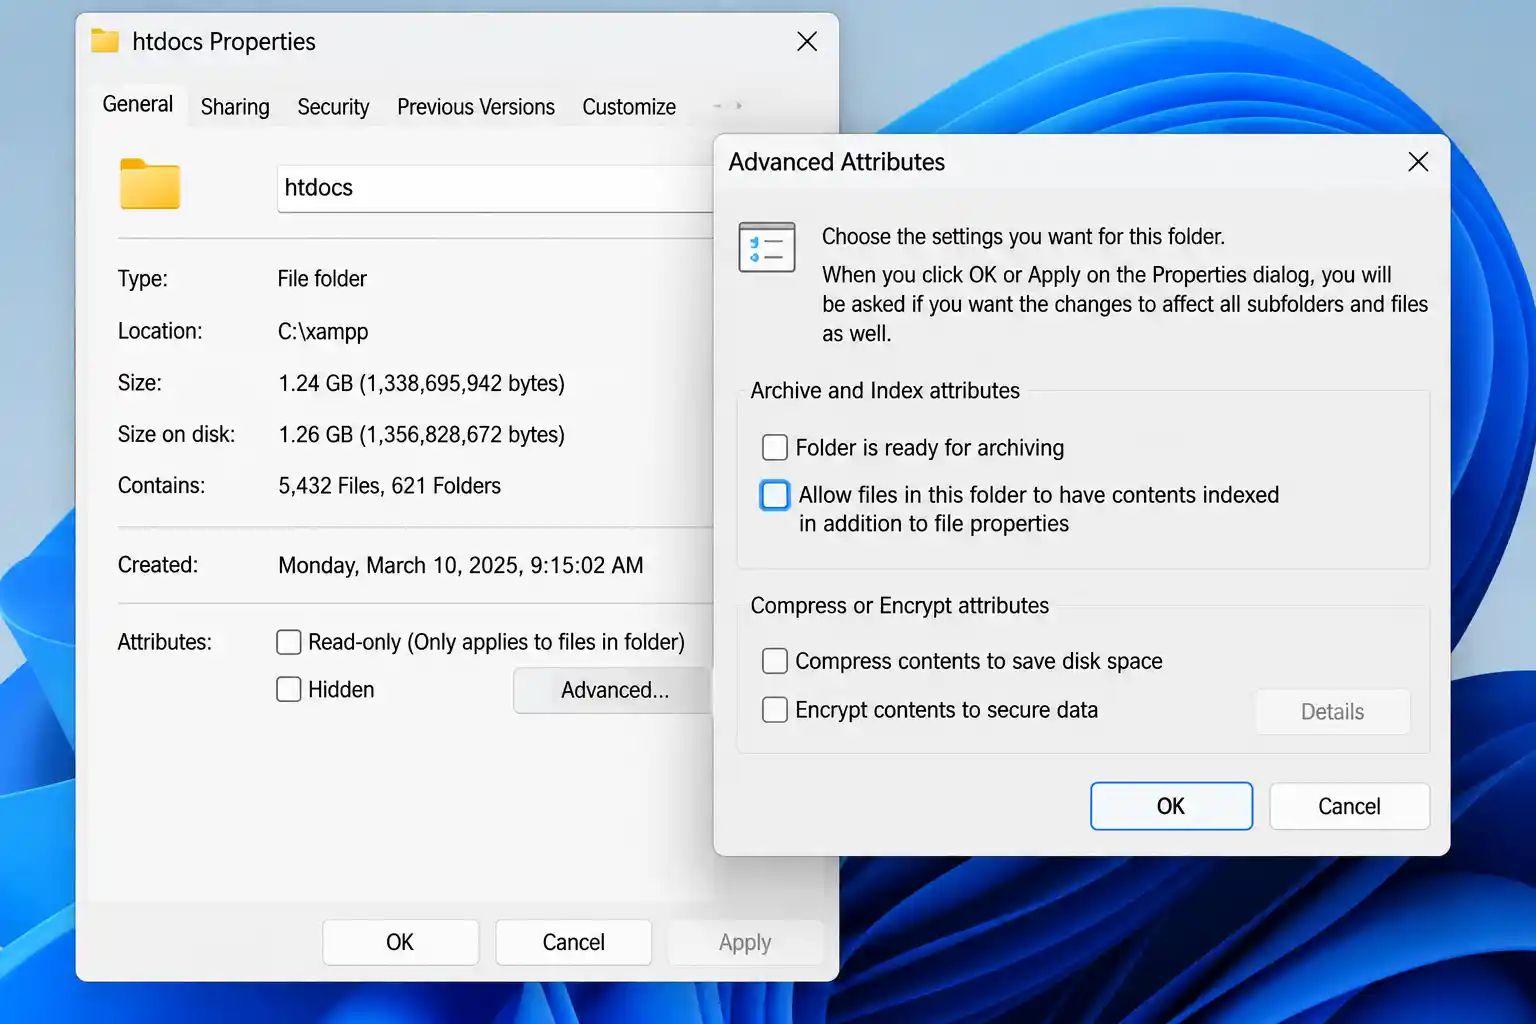Check Encrypt contents to secure data
1536x1024 pixels.
775,710
